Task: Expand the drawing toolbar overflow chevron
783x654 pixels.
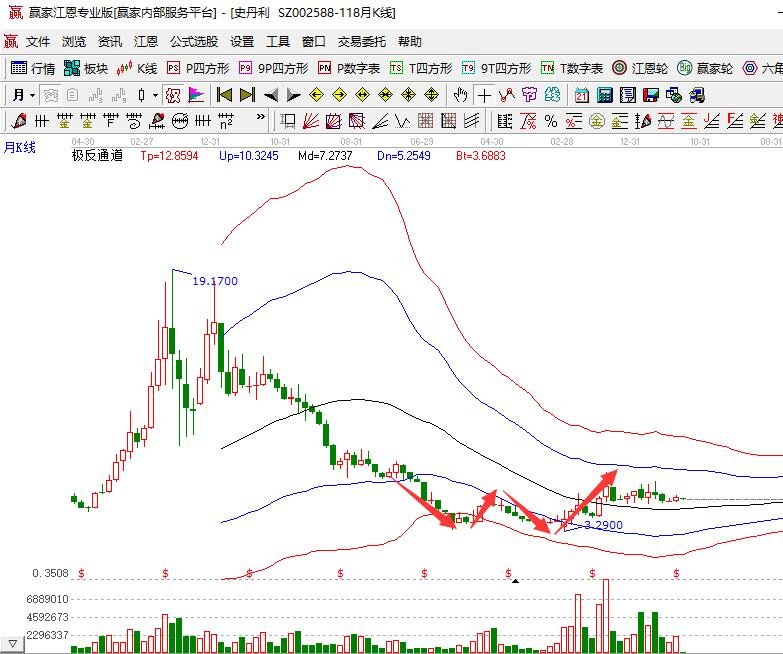Action: pos(260,117)
